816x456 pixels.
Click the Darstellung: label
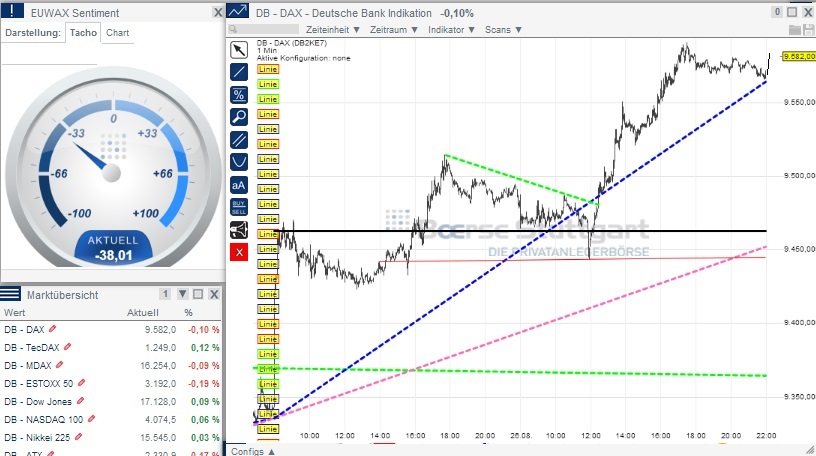coord(33,33)
